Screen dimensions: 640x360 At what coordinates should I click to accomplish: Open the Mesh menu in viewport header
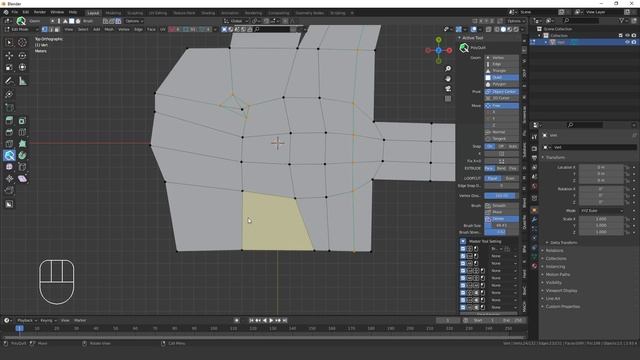pyautogui.click(x=109, y=29)
